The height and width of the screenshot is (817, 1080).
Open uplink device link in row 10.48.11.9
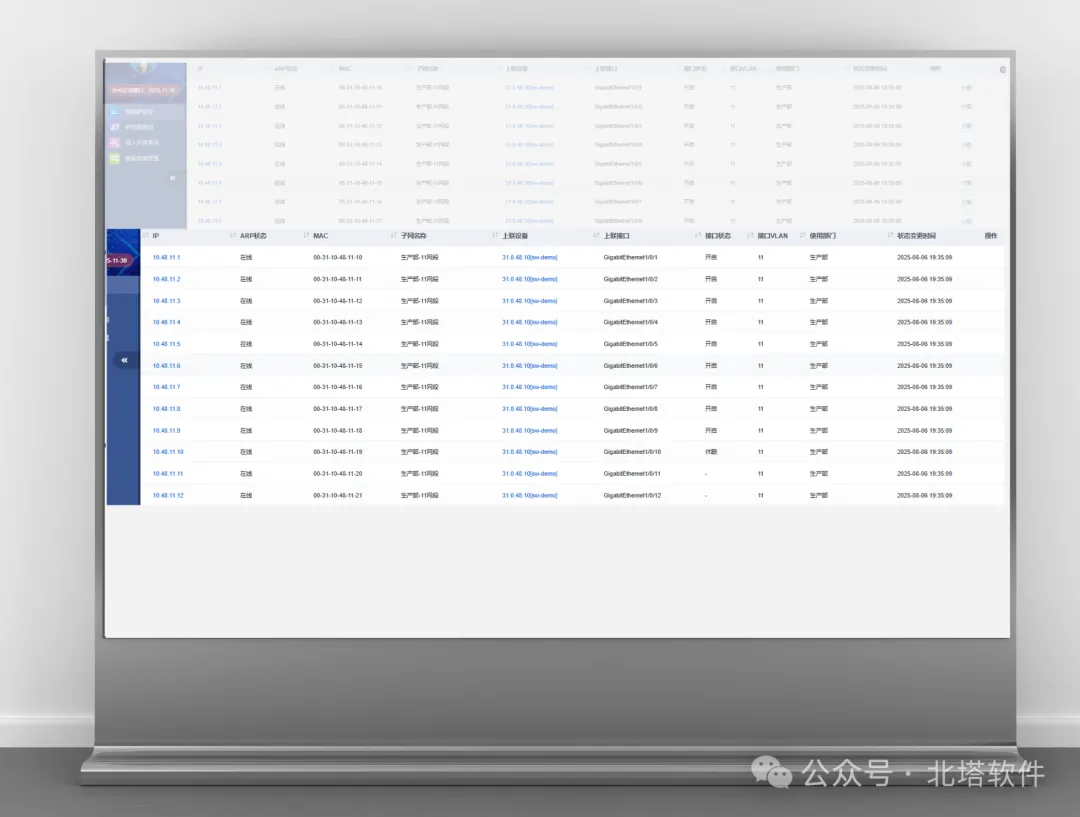[x=530, y=431]
